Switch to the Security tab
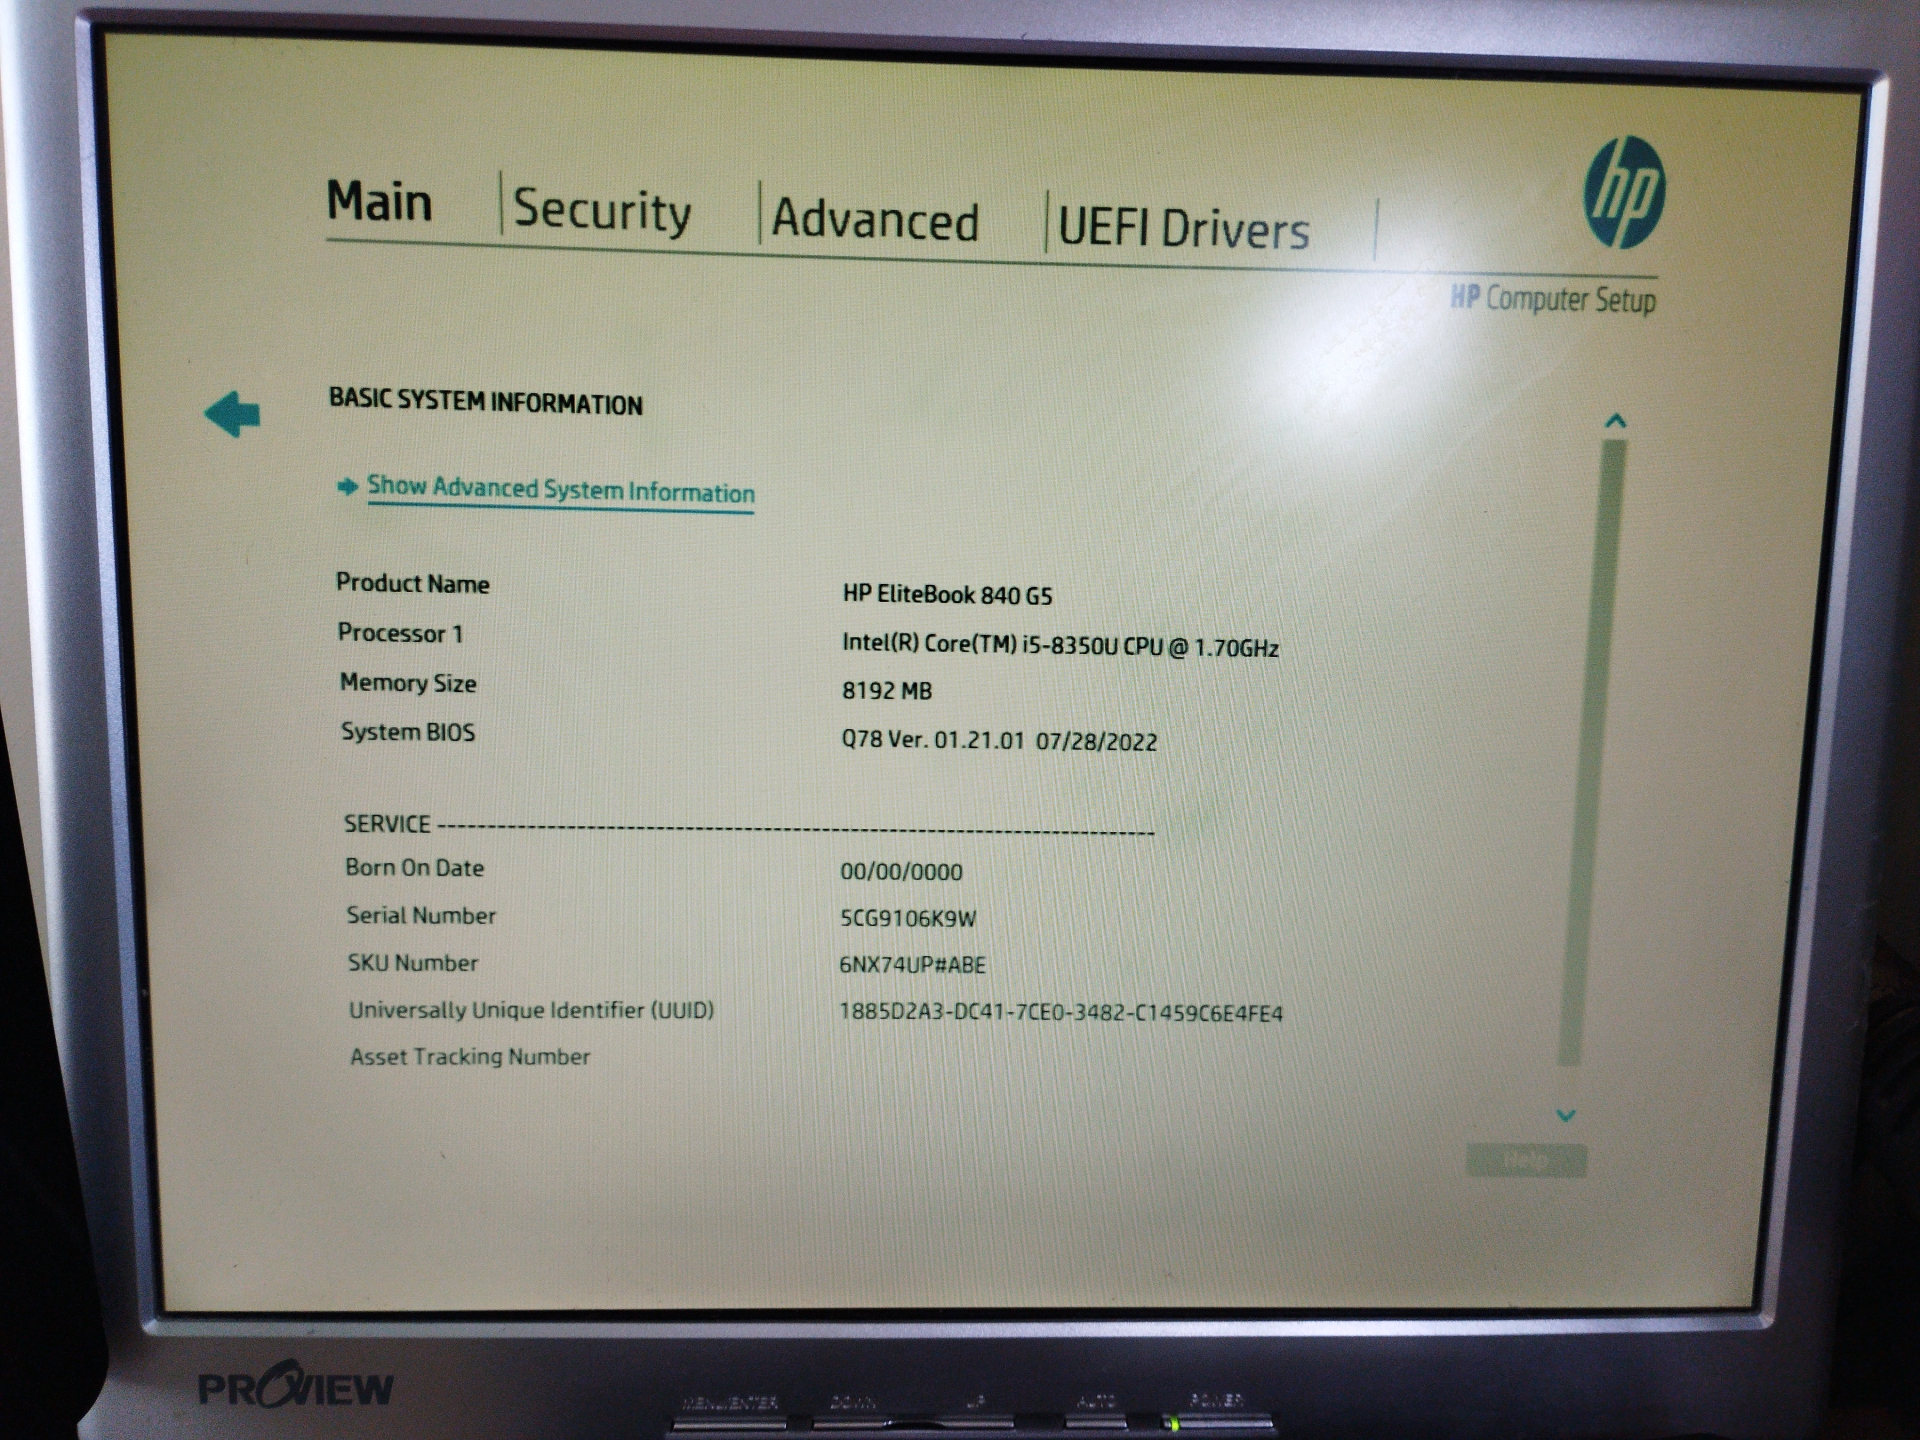Screen dimensions: 1920x1440 click(602, 210)
